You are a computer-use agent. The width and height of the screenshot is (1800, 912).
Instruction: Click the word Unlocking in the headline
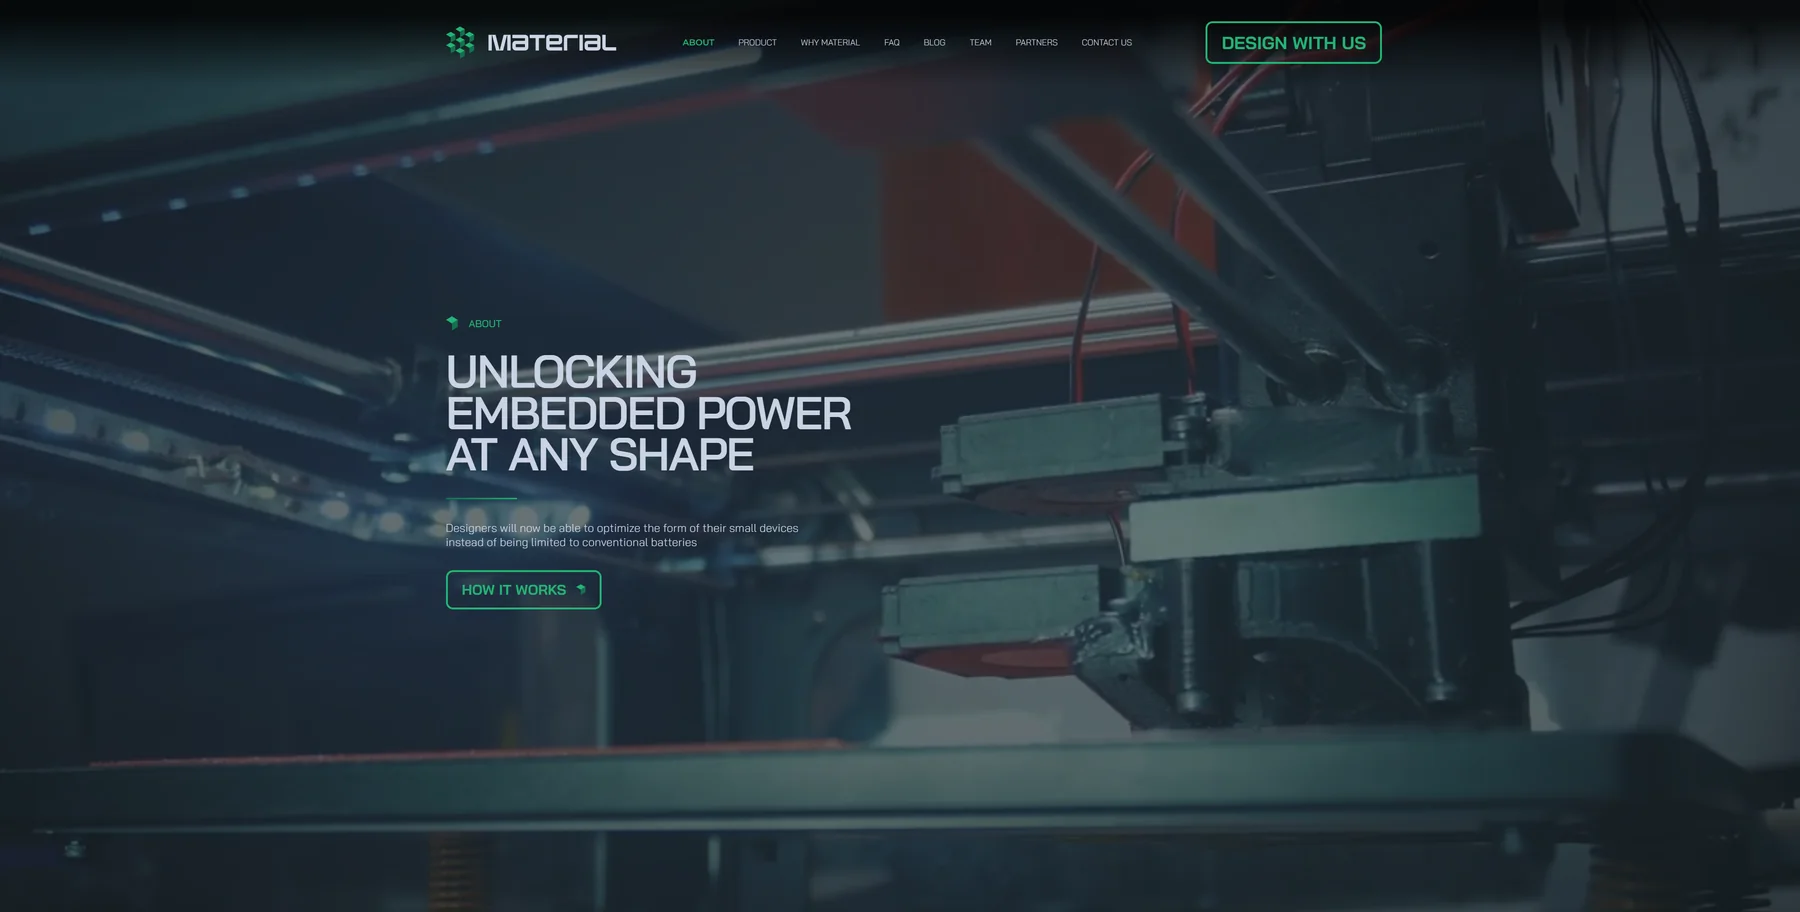571,372
